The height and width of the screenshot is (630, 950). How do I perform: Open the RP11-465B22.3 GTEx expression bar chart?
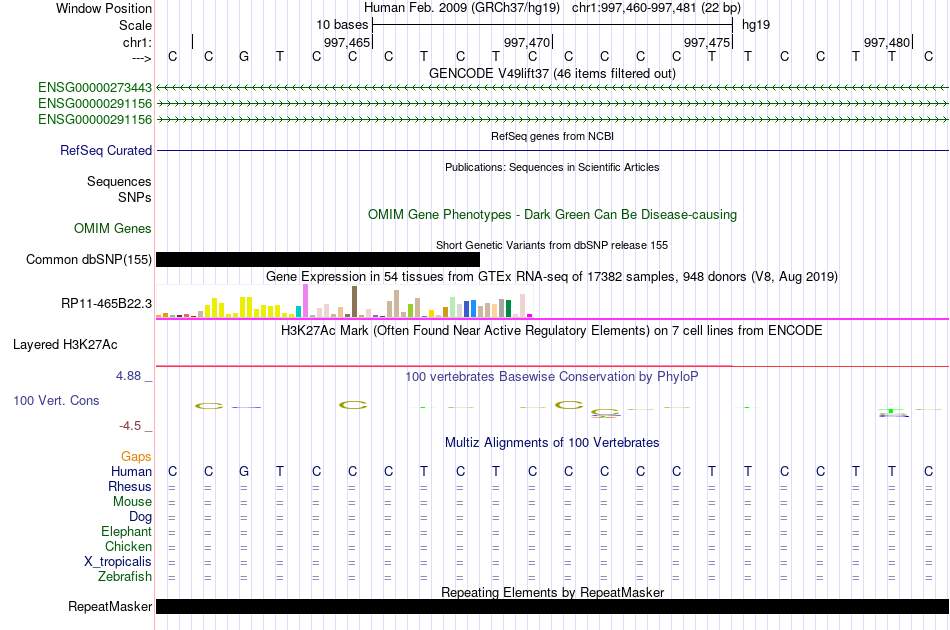[x=344, y=302]
